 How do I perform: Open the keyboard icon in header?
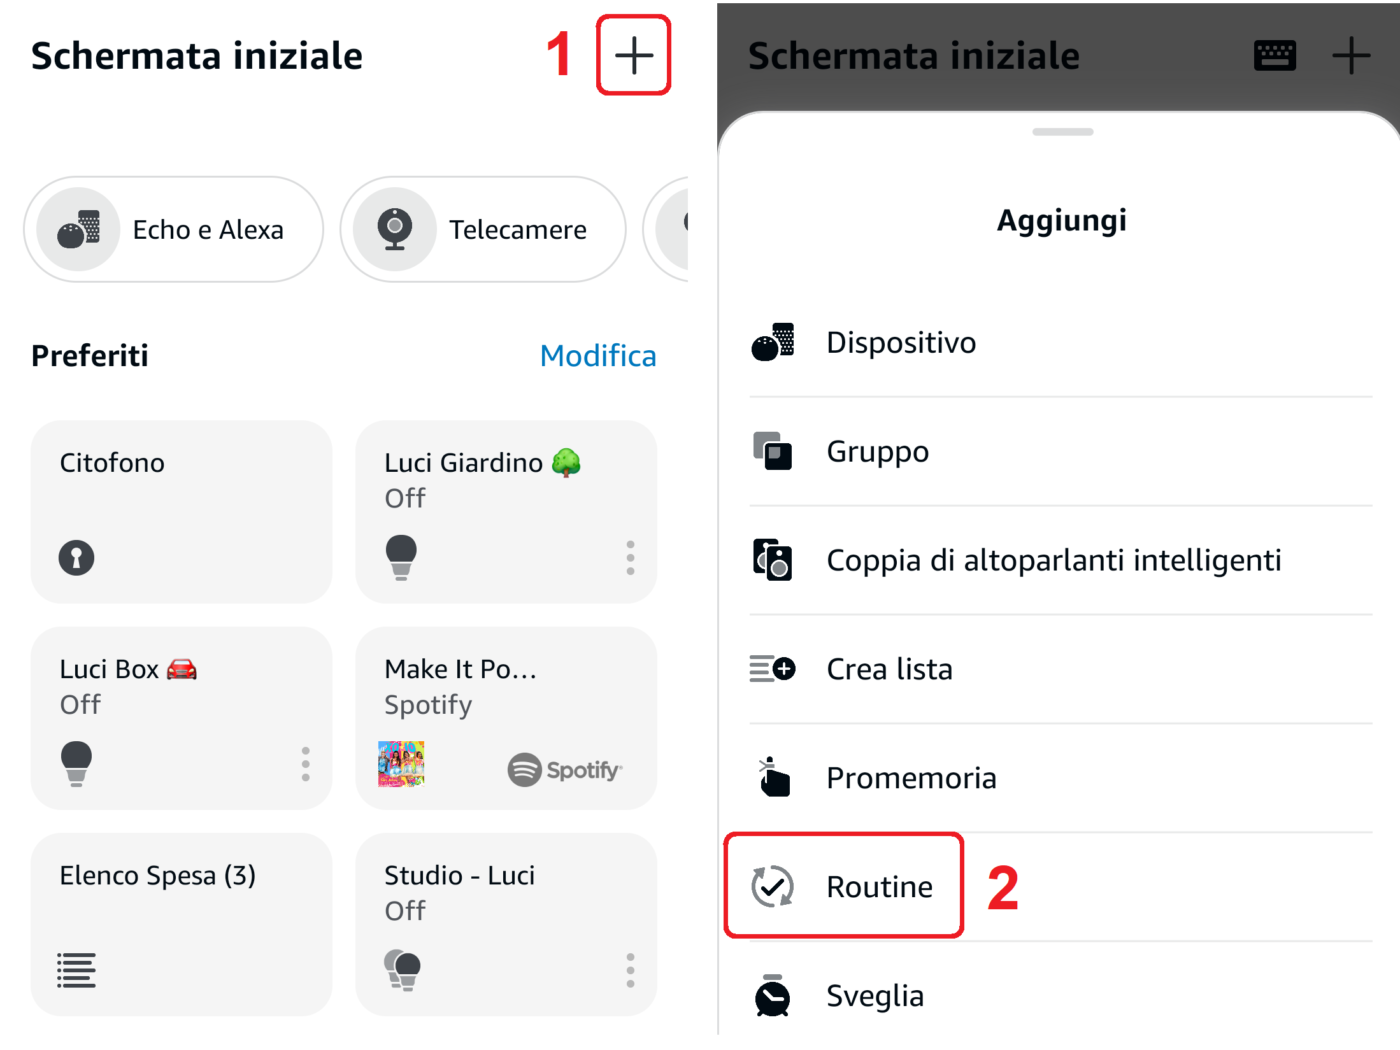1275,55
